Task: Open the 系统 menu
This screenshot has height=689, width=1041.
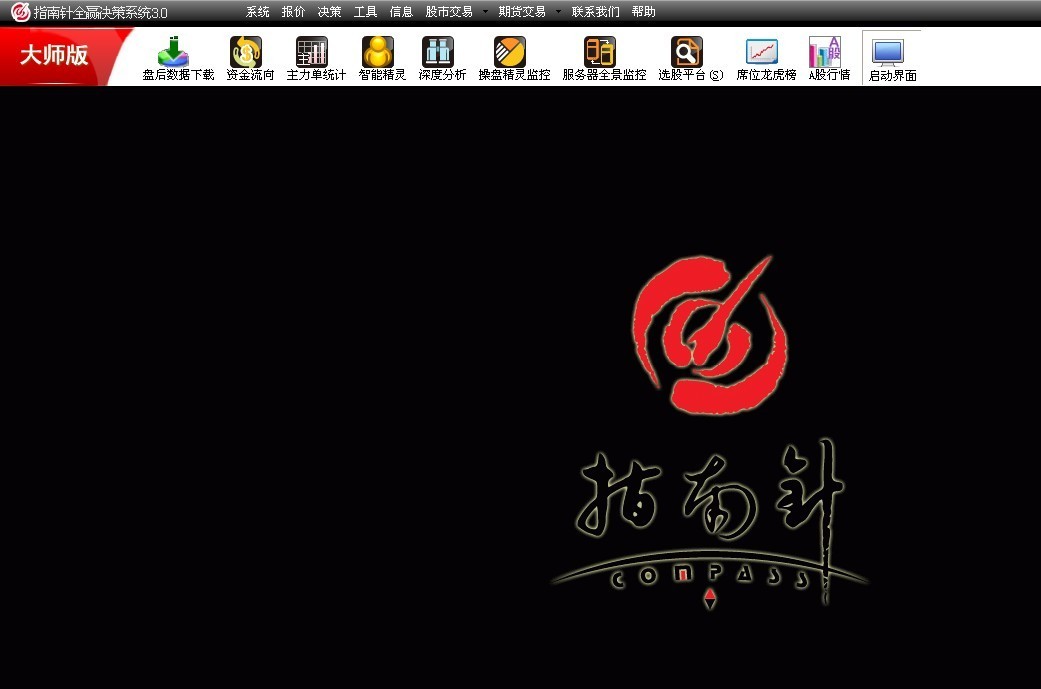Action: (x=257, y=12)
